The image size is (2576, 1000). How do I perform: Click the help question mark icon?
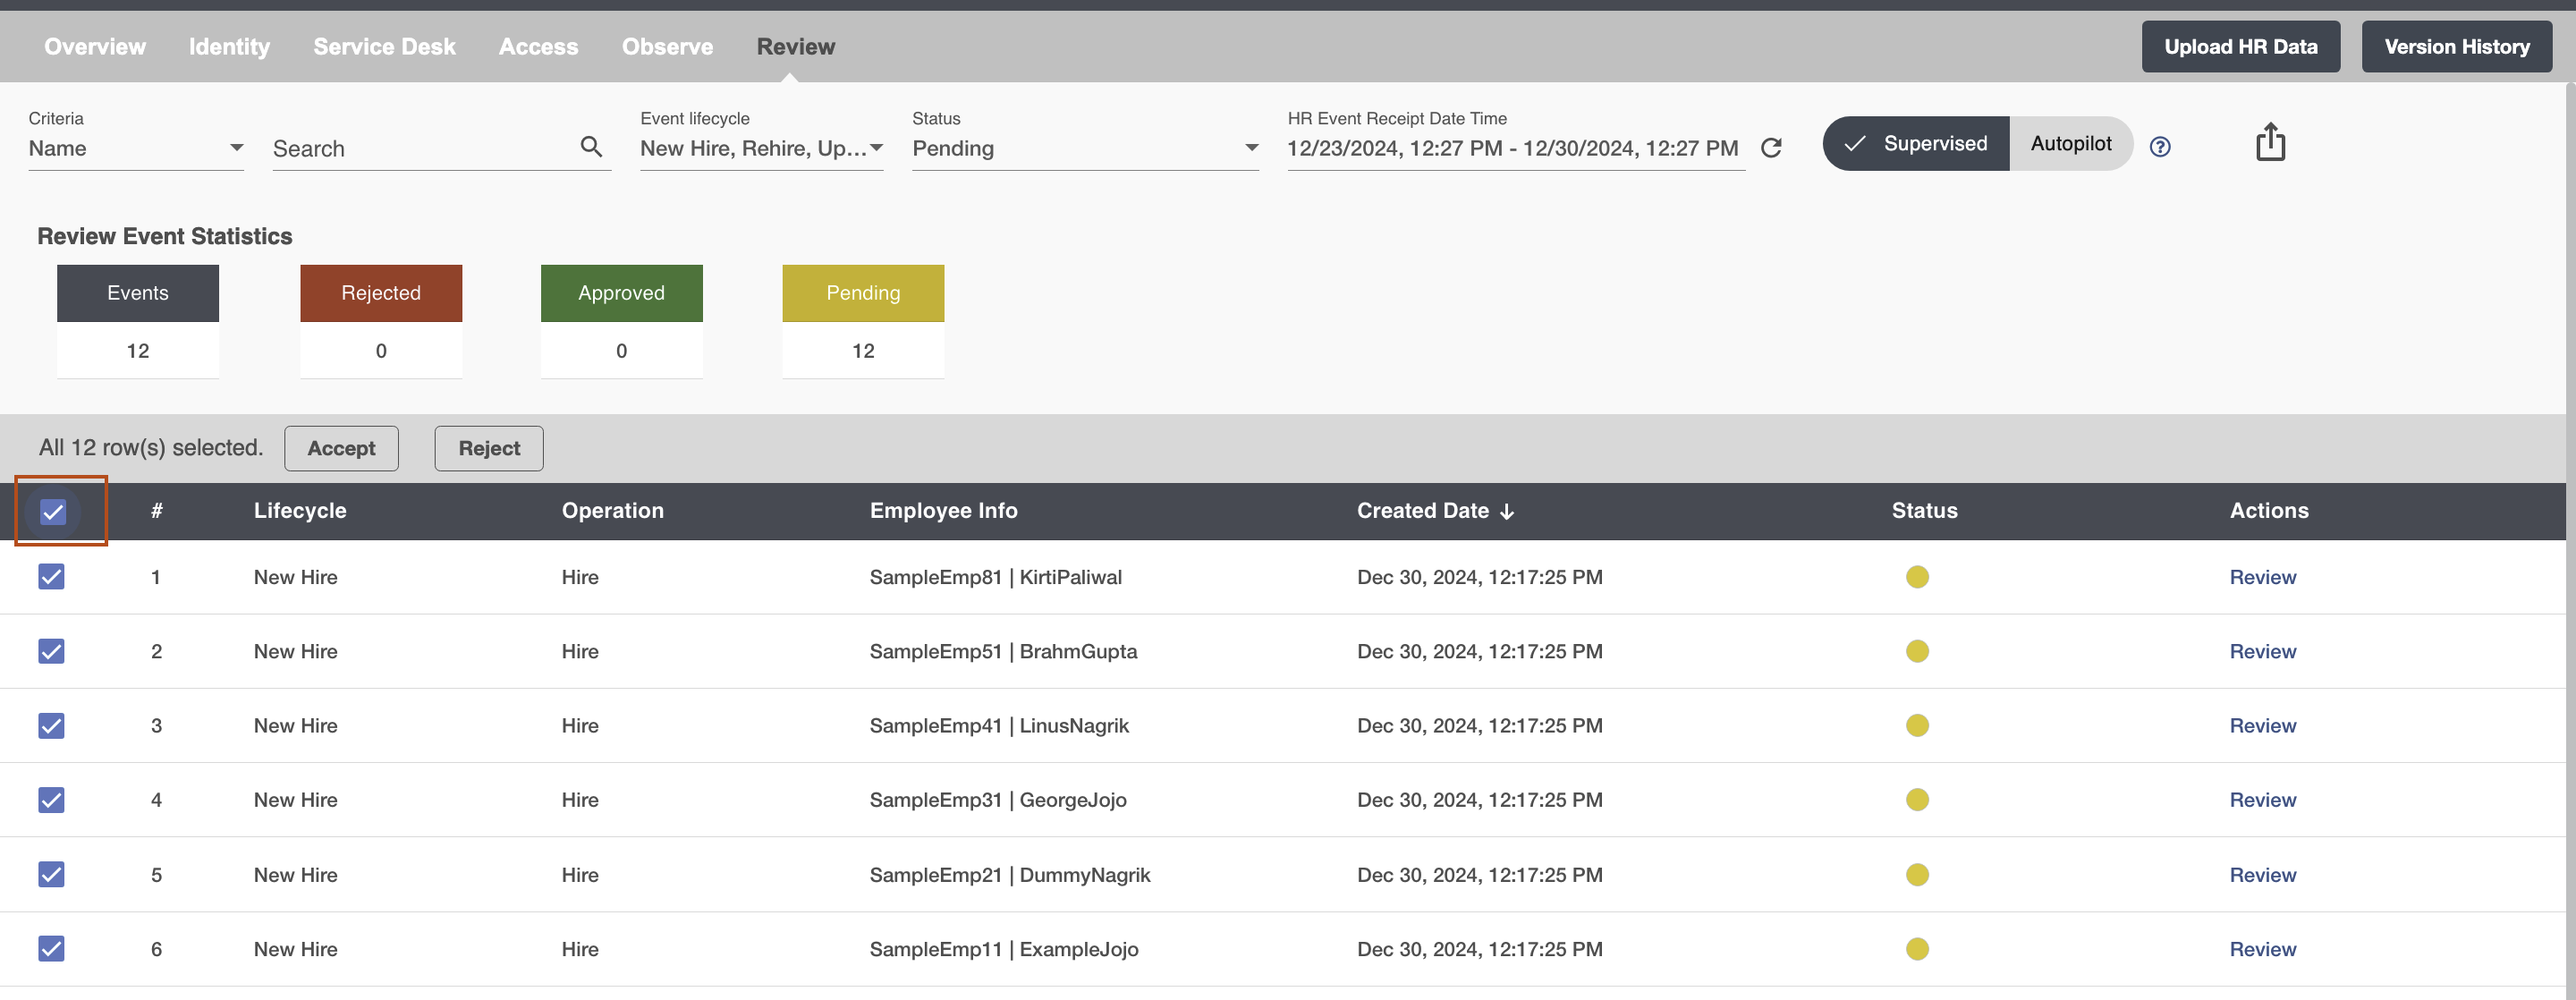click(x=2160, y=146)
